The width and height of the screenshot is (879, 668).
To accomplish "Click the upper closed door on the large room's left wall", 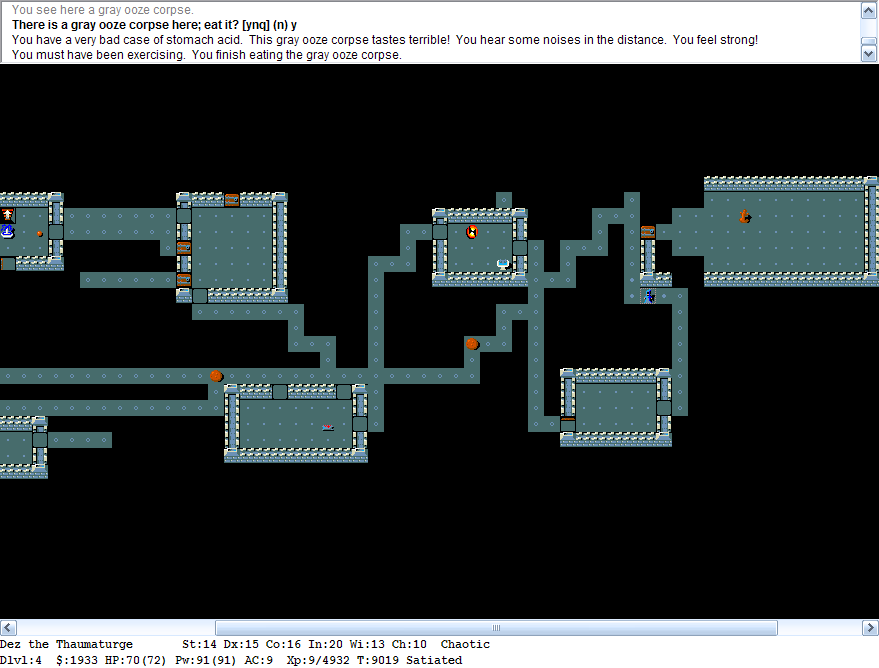I will [184, 248].
